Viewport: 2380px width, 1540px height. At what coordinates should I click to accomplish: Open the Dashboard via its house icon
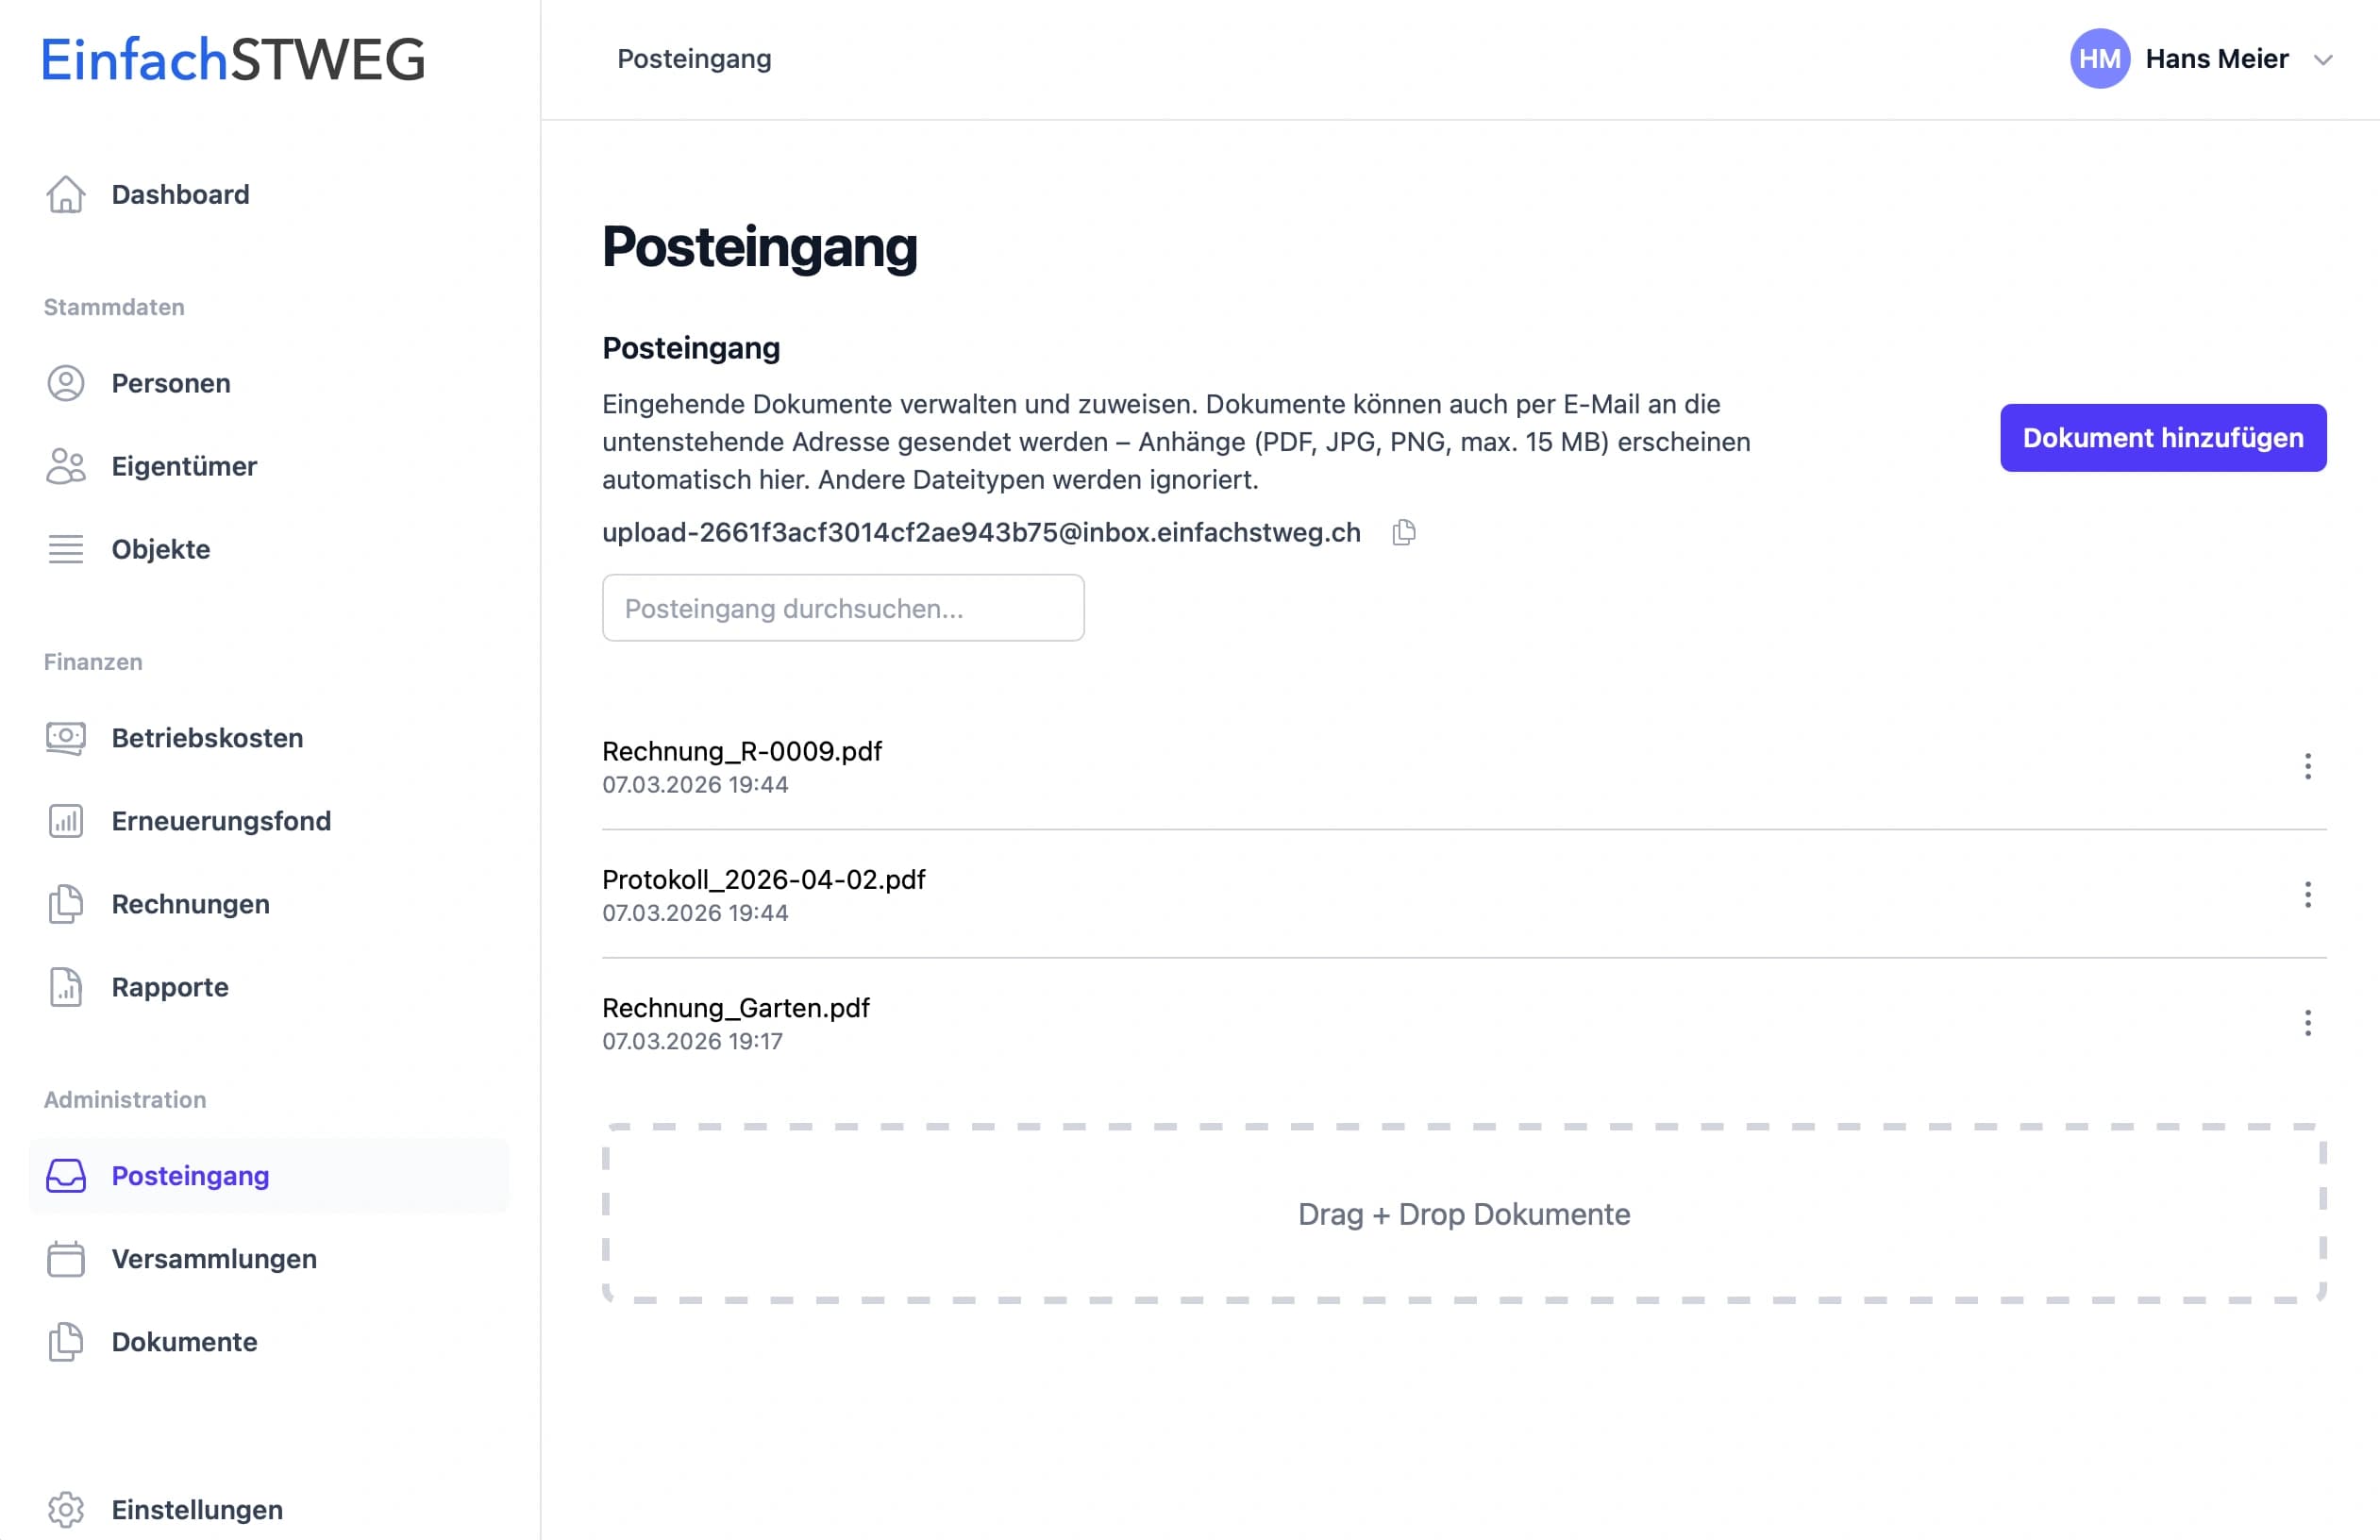point(65,195)
